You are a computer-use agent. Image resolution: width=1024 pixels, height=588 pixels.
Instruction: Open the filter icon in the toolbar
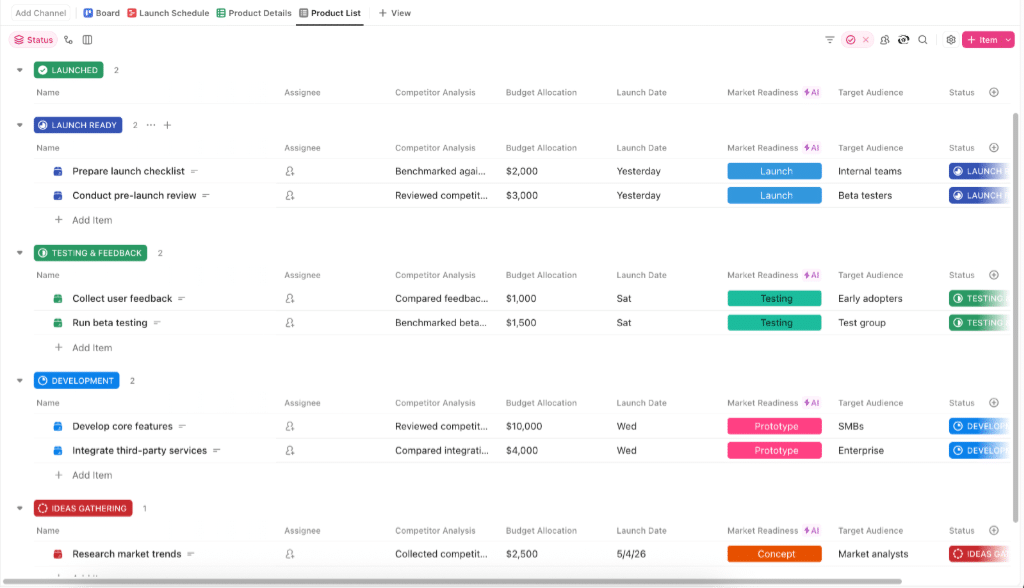(x=829, y=40)
